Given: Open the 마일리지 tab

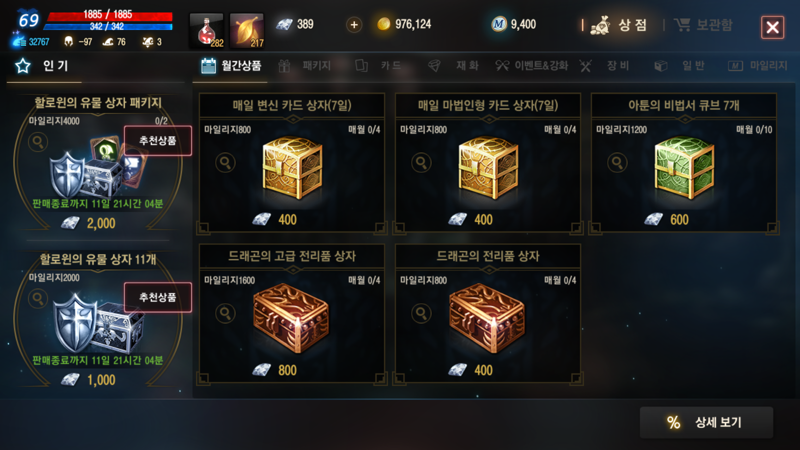Looking at the screenshot, I should click(x=758, y=66).
